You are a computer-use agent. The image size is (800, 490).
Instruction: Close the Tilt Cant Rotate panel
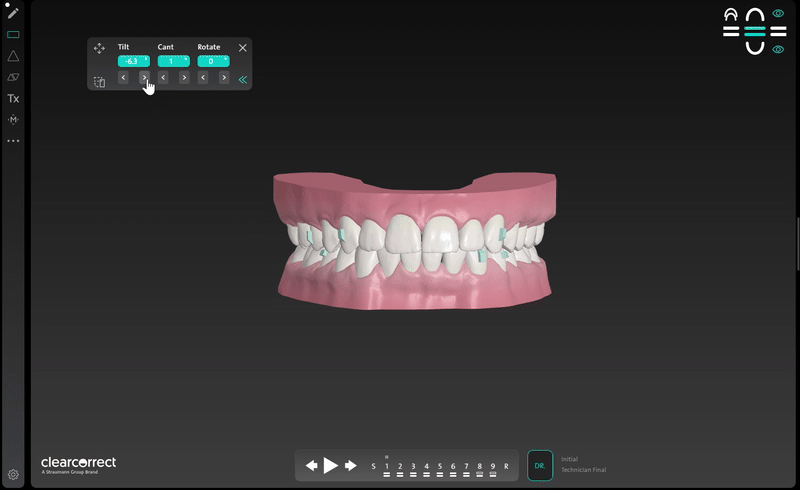tap(243, 48)
